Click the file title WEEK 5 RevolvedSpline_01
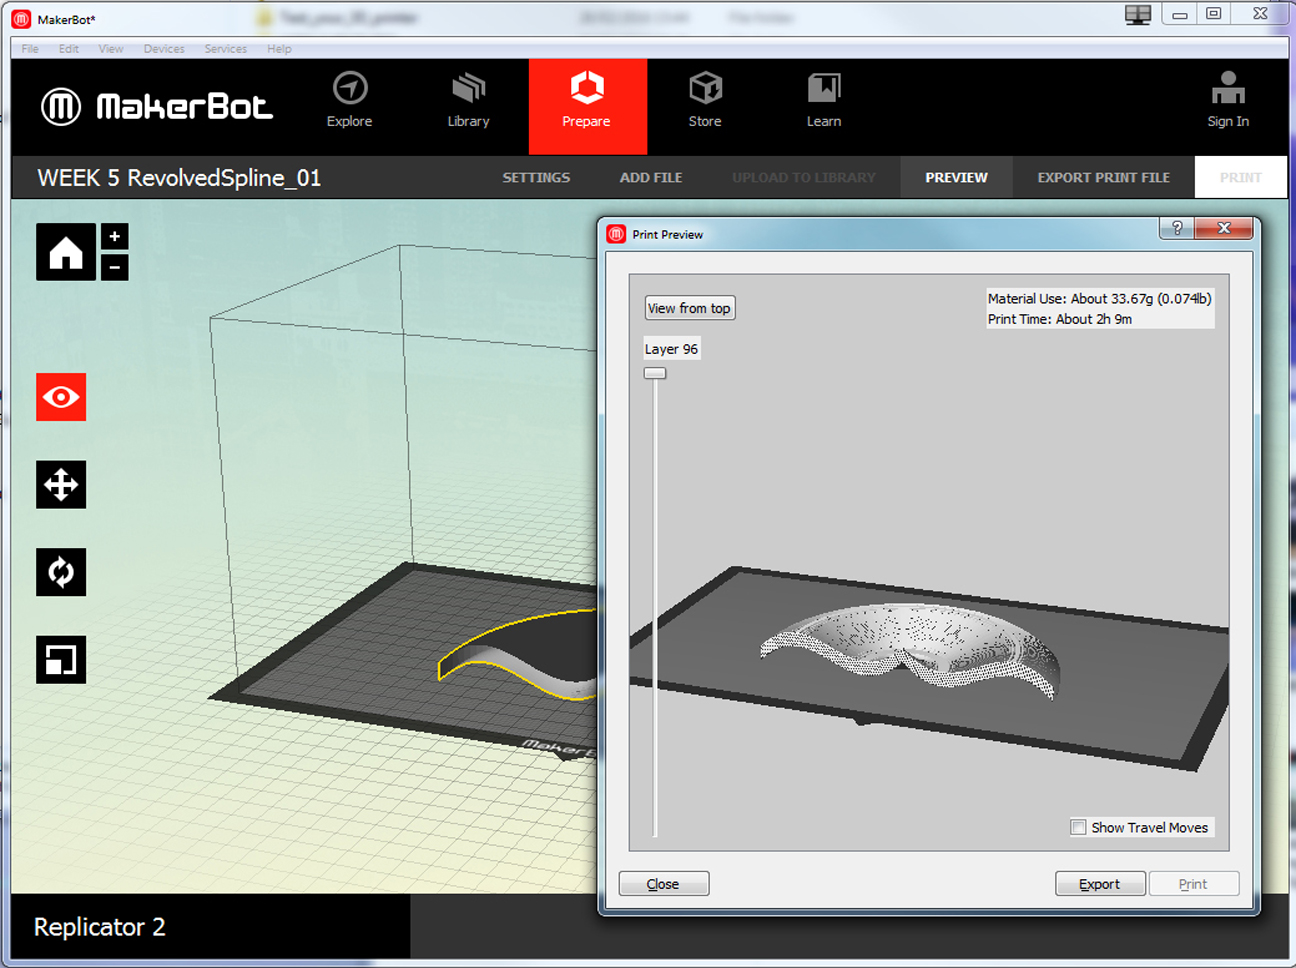The height and width of the screenshot is (968, 1296). (x=179, y=178)
